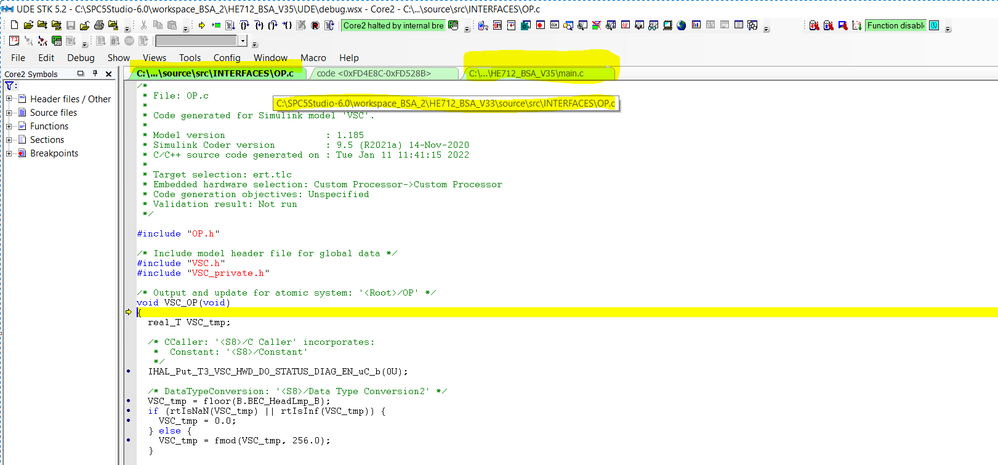Screen dimensions: 998x465
Task: Open the grey combo box dropdown arrow
Action: click(242, 41)
